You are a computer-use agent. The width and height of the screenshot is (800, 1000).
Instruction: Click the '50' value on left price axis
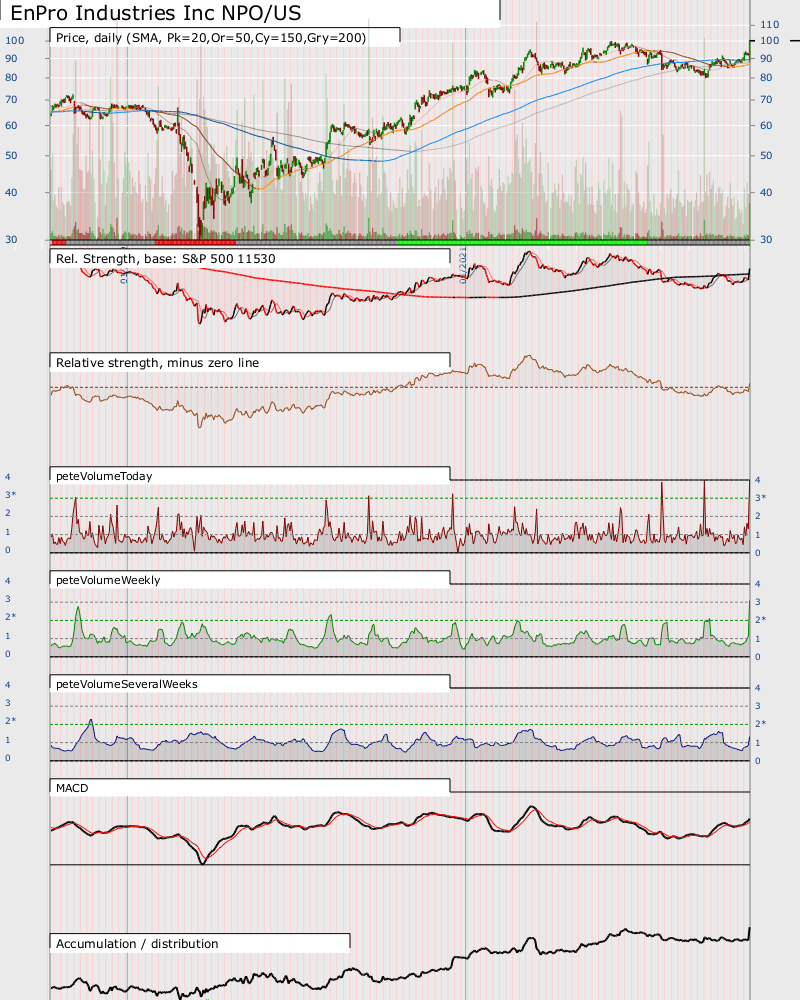pos(11,156)
